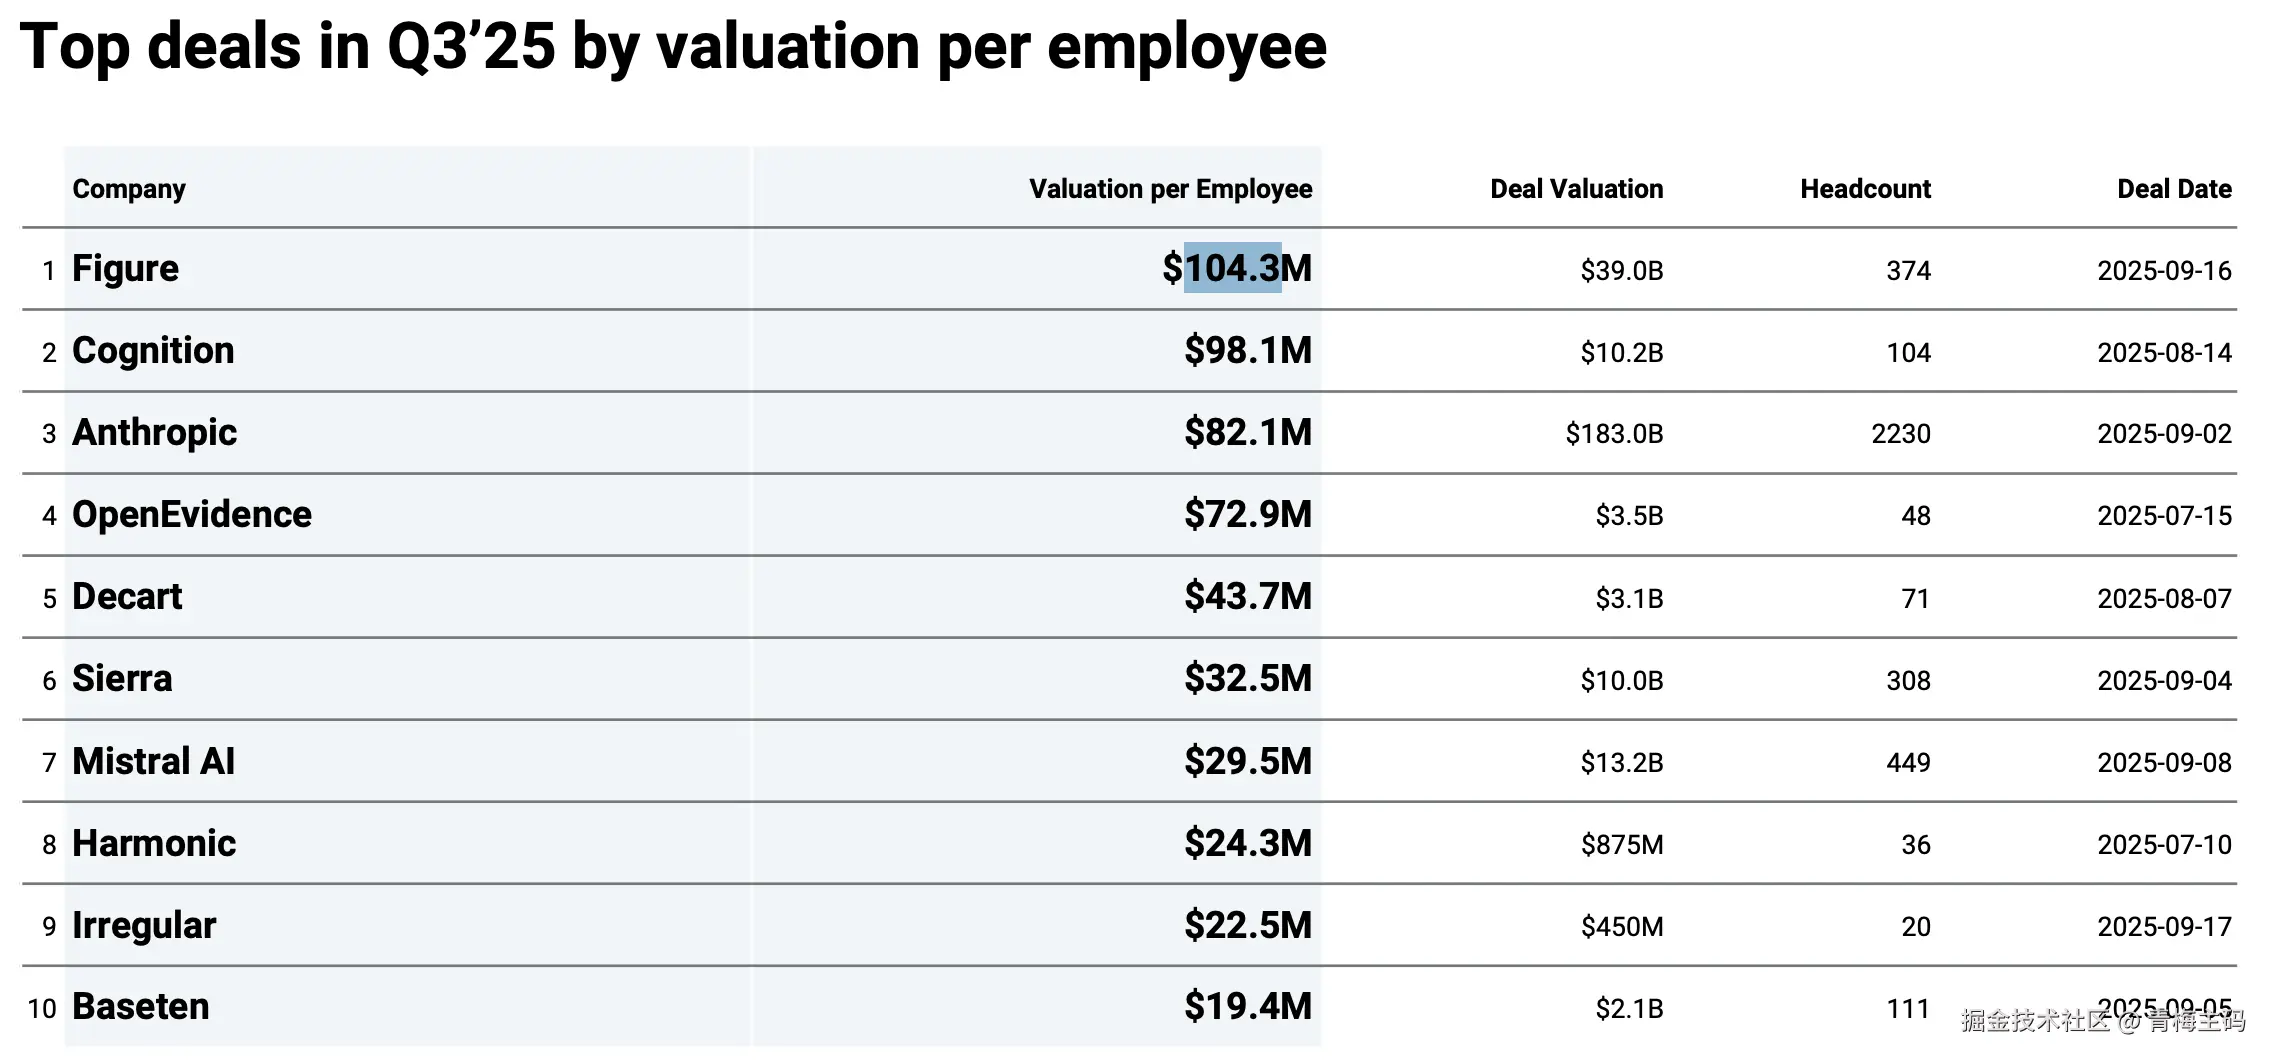Click the page title about Q3'25 deals
The width and height of the screenshot is (2274, 1062).
click(673, 47)
